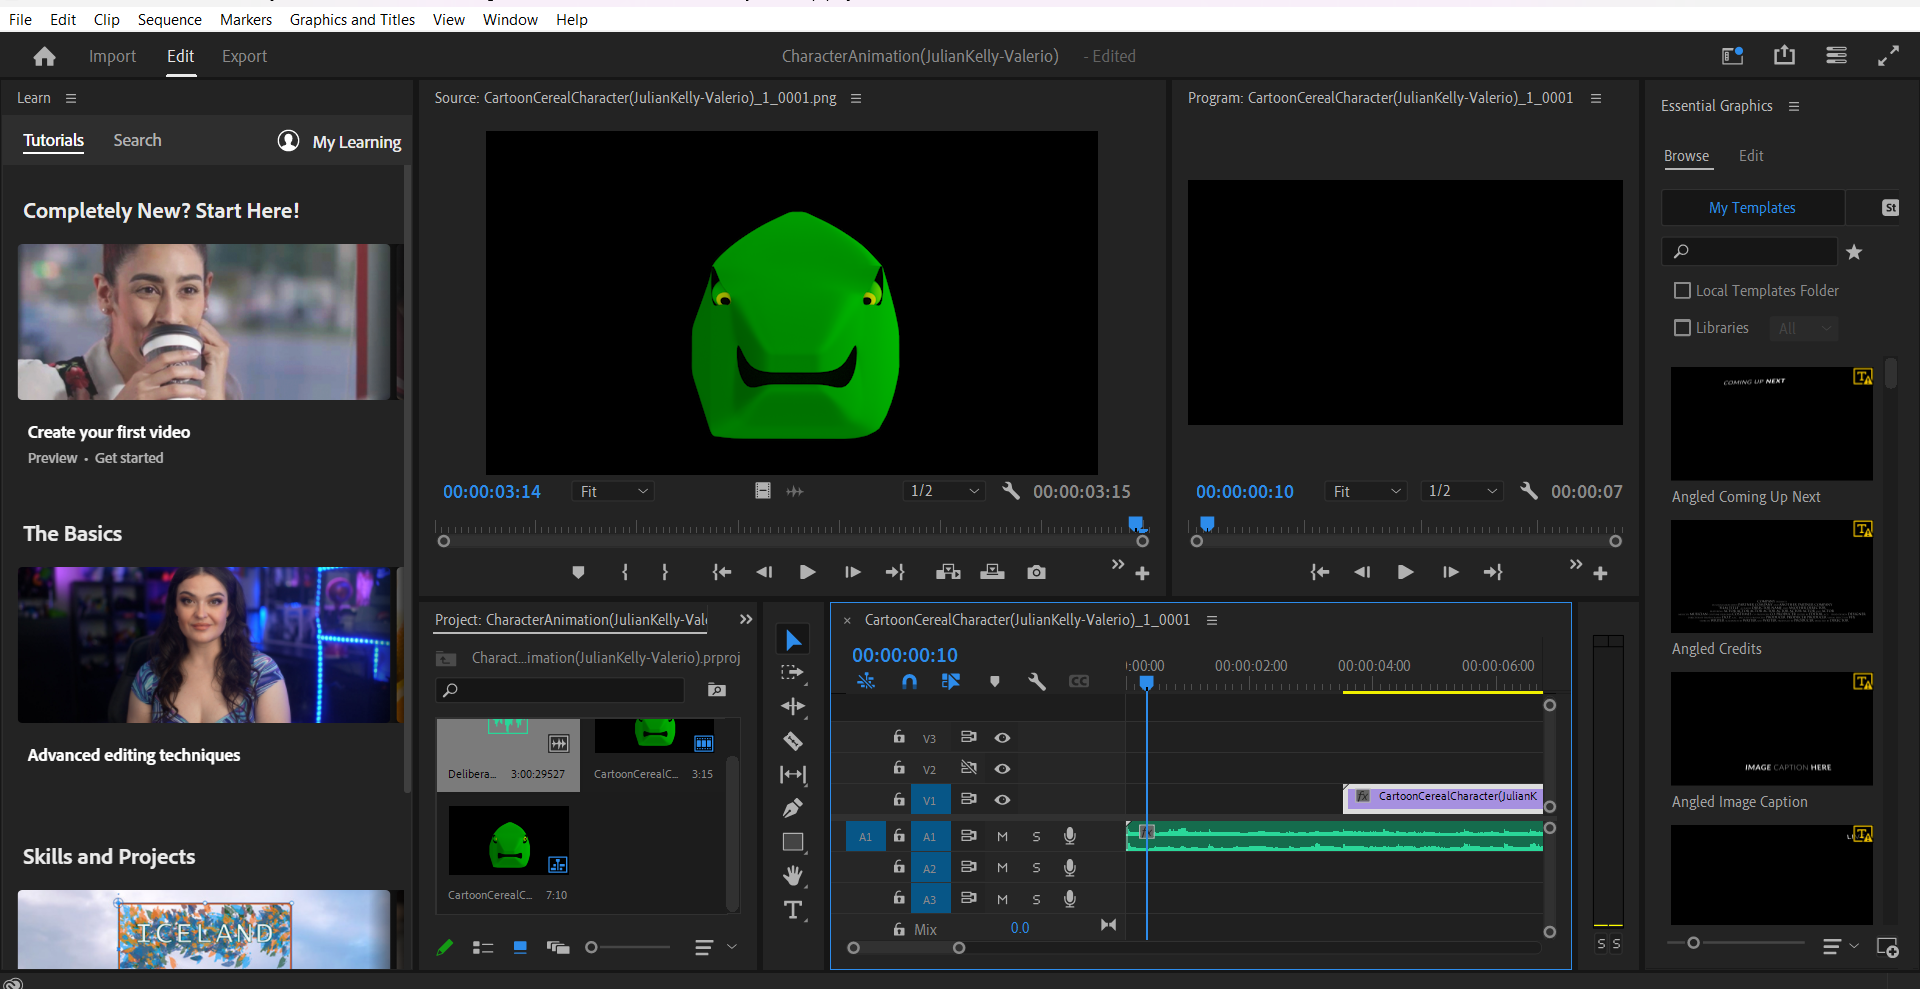
Task: Toggle V2 track output eye
Action: click(x=1002, y=769)
